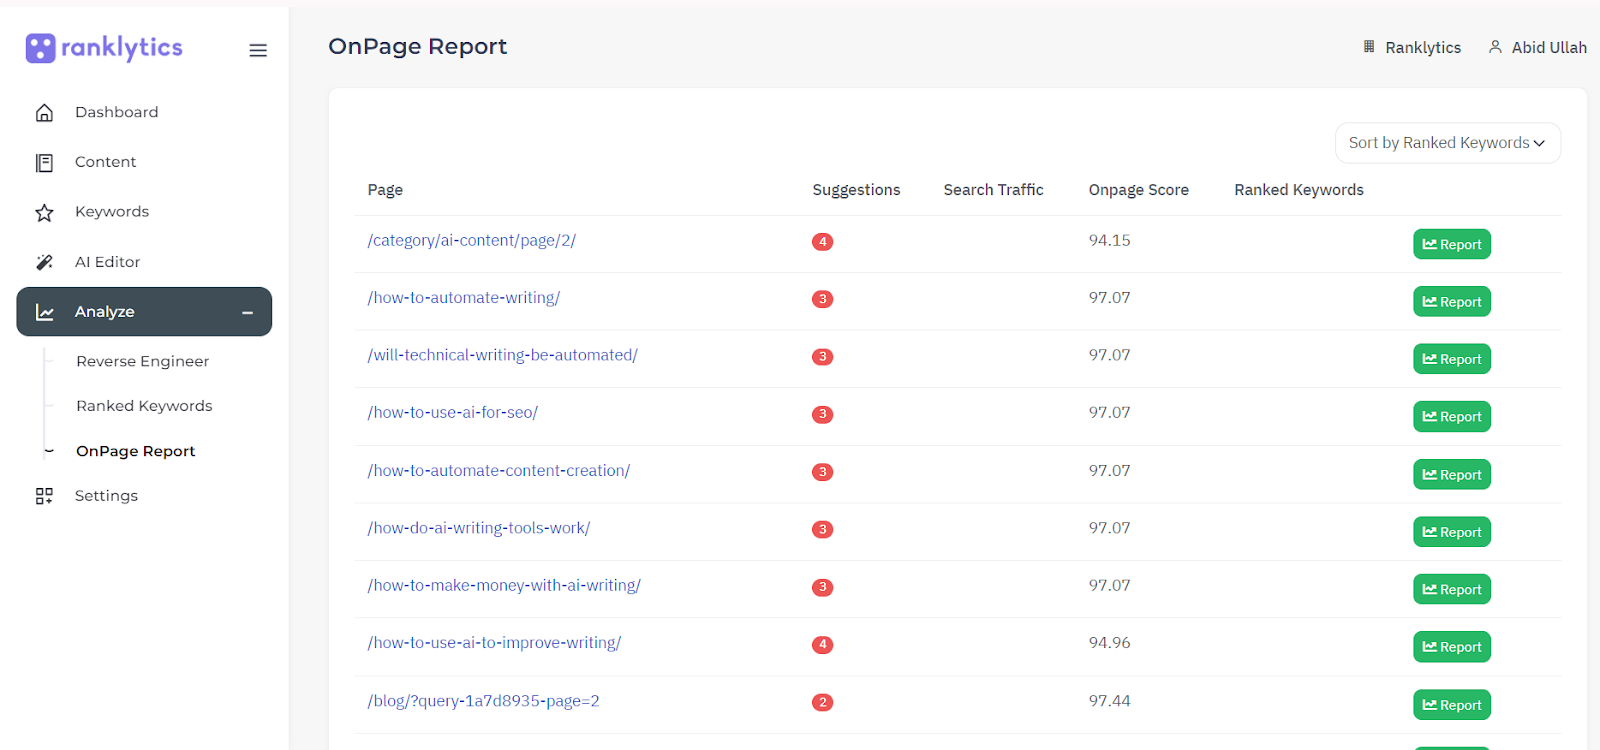Click Report for /category/ai-content/page/2/
The width and height of the screenshot is (1600, 750).
point(1452,245)
